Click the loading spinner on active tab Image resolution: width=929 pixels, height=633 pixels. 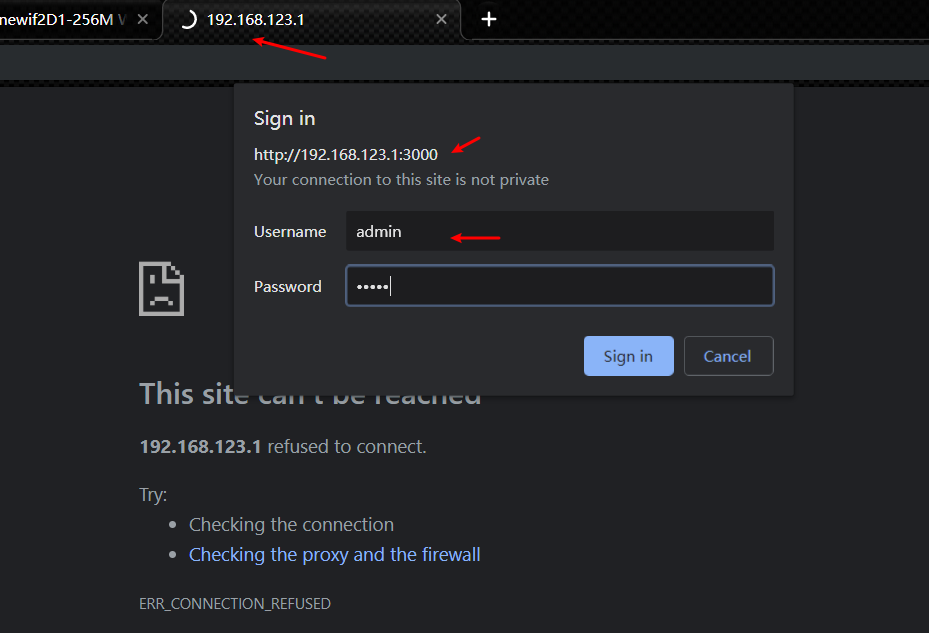187,19
